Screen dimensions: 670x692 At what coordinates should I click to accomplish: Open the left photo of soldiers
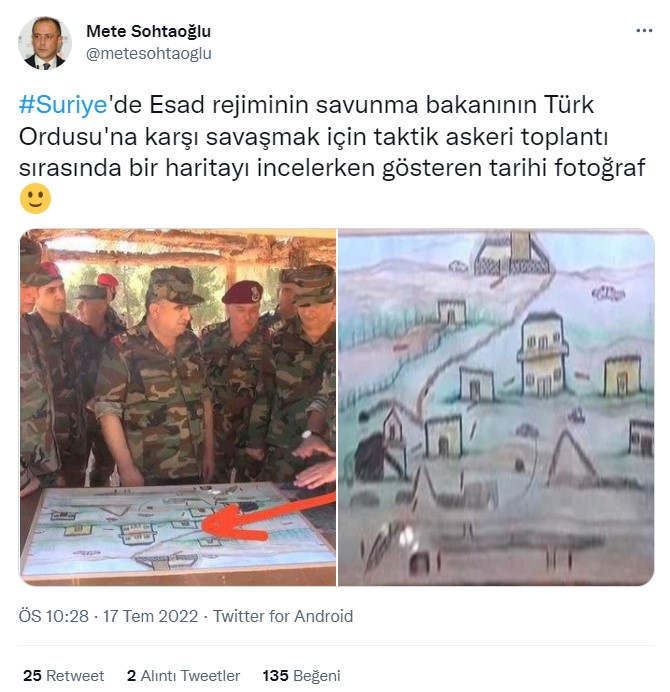coord(177,407)
